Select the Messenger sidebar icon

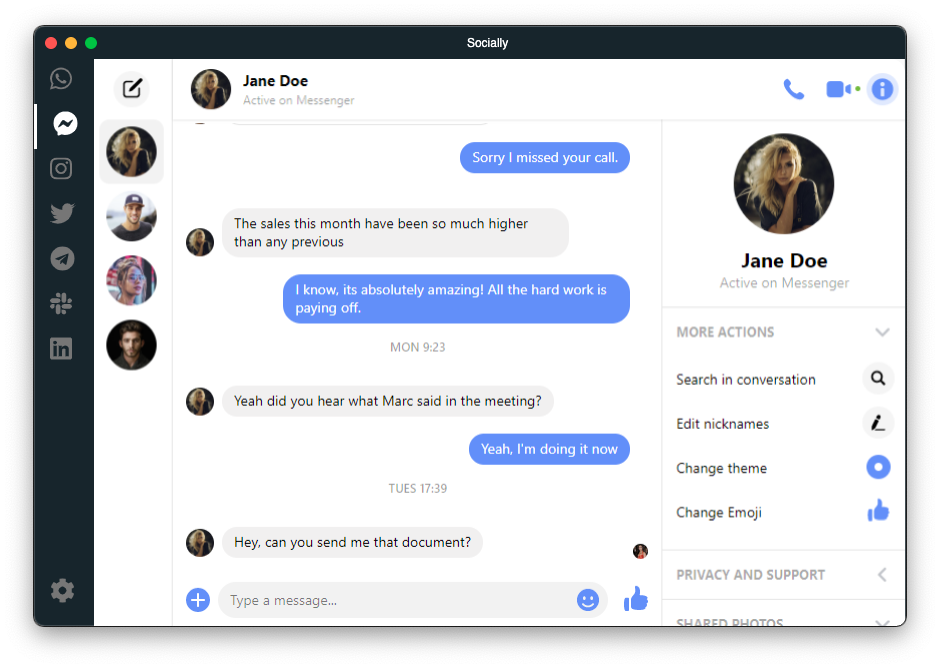click(65, 124)
